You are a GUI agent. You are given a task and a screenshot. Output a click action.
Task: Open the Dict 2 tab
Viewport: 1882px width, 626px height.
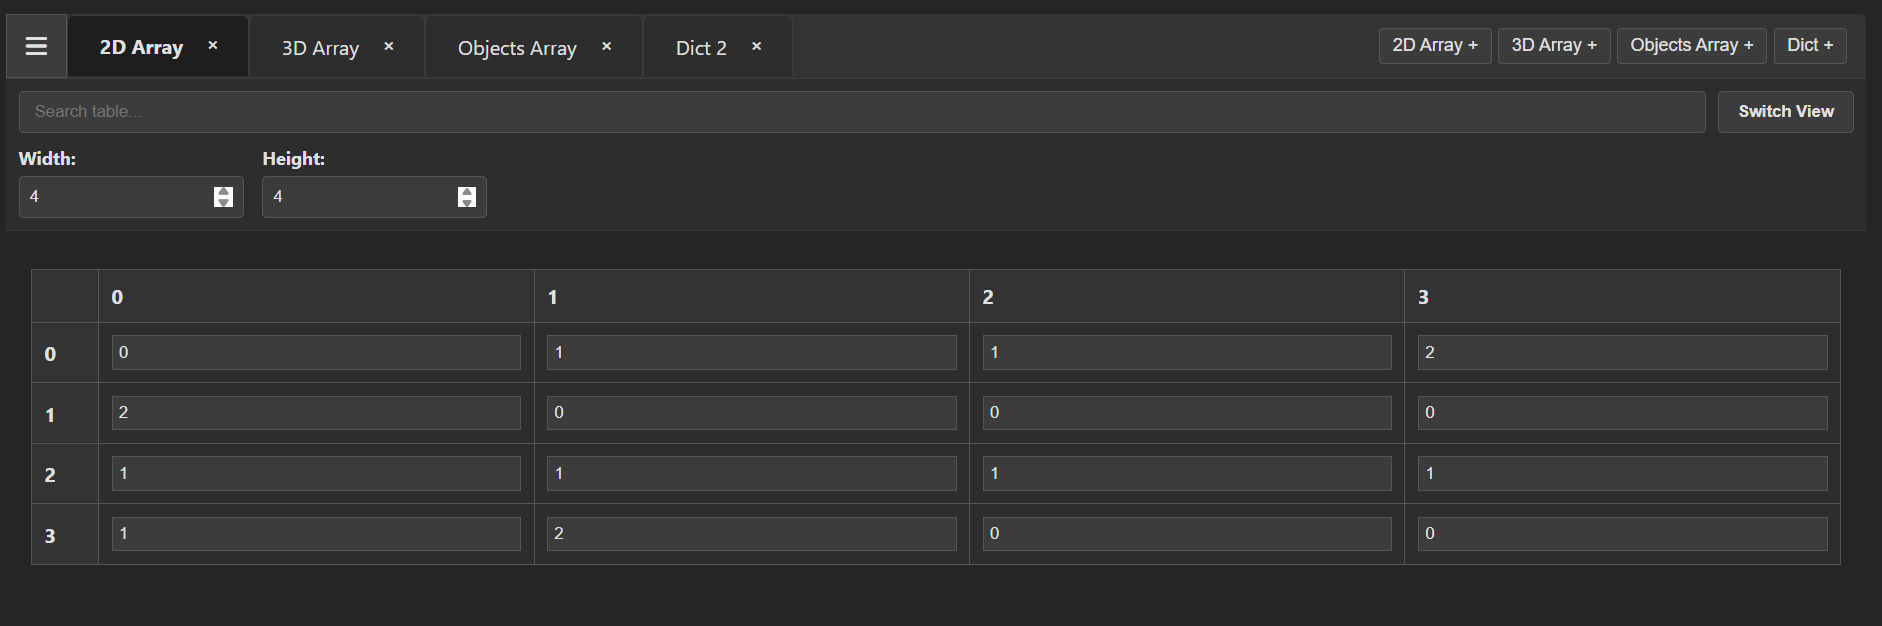701,48
